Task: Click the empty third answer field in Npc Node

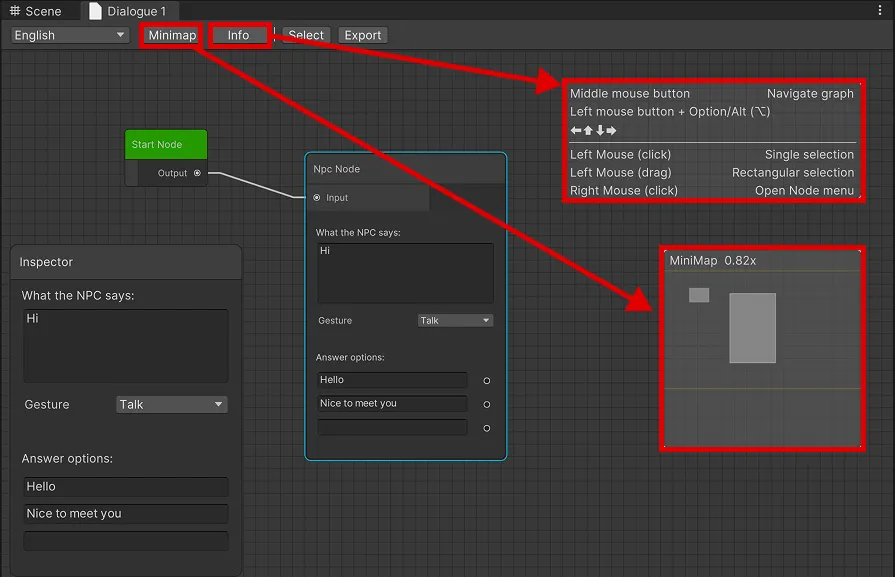Action: point(392,427)
